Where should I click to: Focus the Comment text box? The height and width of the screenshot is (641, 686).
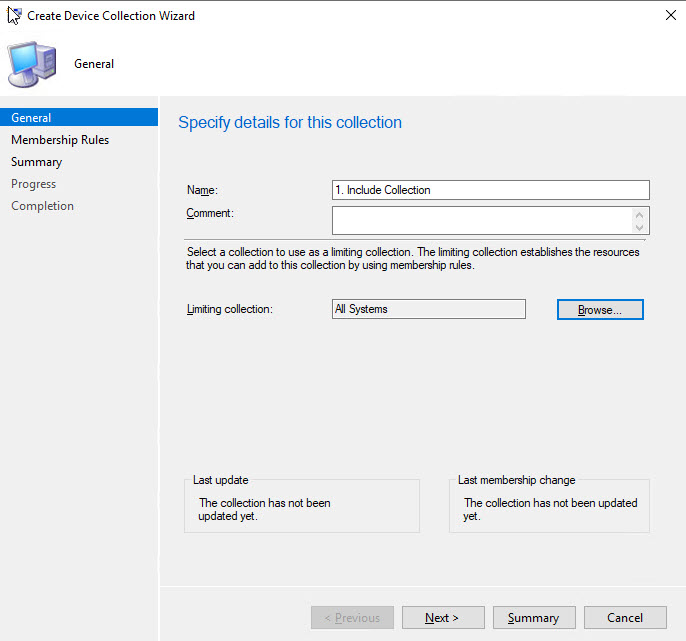(482, 220)
